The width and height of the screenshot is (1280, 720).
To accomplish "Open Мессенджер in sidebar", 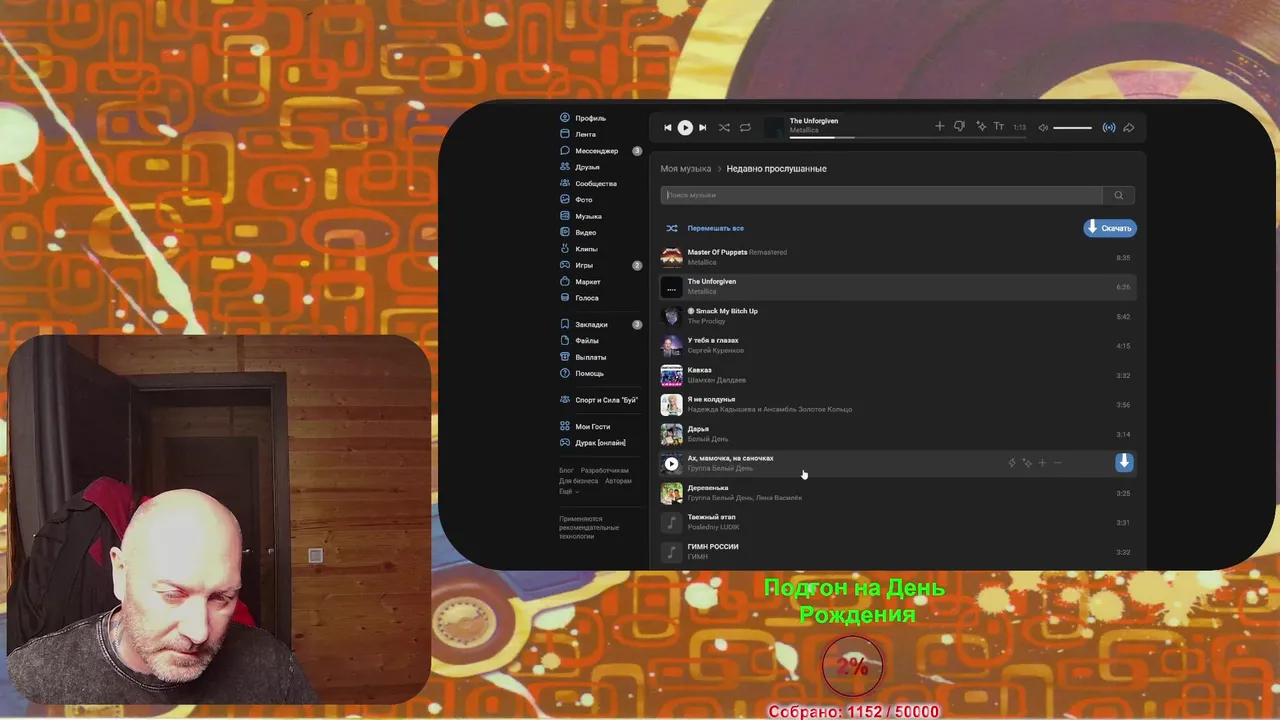I will click(x=589, y=151).
